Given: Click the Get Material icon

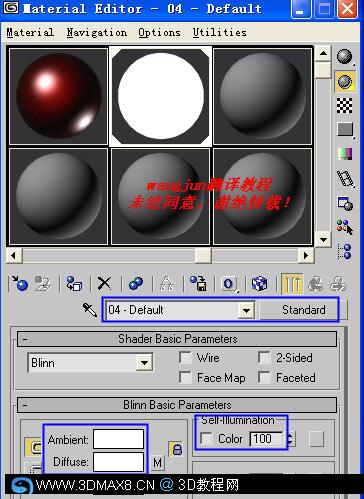Looking at the screenshot, I should (x=20, y=284).
